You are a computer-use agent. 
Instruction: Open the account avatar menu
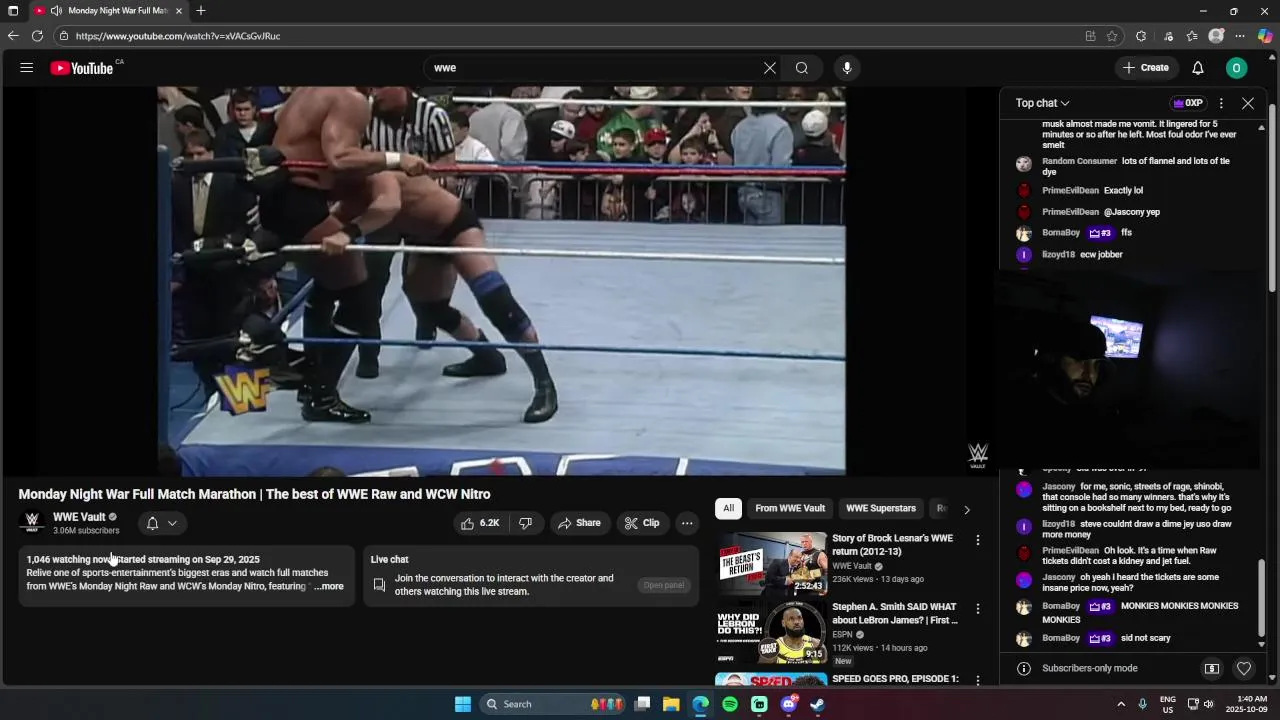[x=1237, y=68]
